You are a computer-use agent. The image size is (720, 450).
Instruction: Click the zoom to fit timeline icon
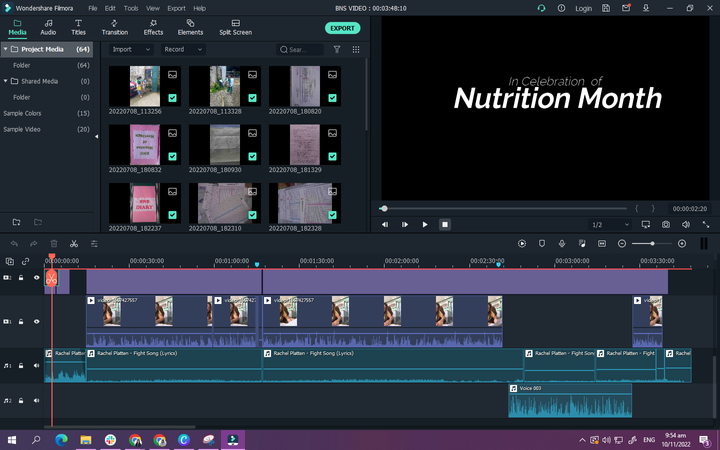(602, 243)
